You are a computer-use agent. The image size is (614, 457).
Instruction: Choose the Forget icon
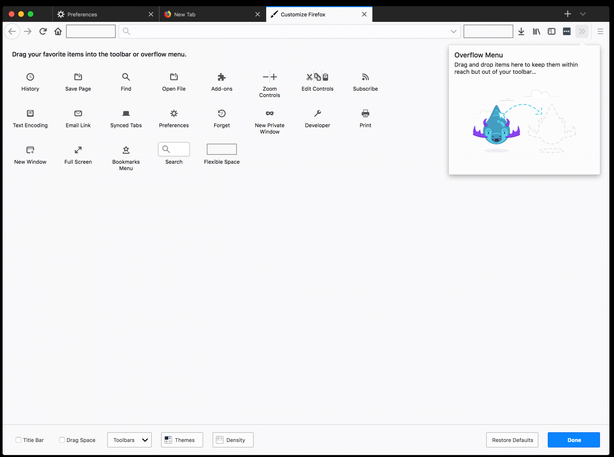tap(222, 113)
